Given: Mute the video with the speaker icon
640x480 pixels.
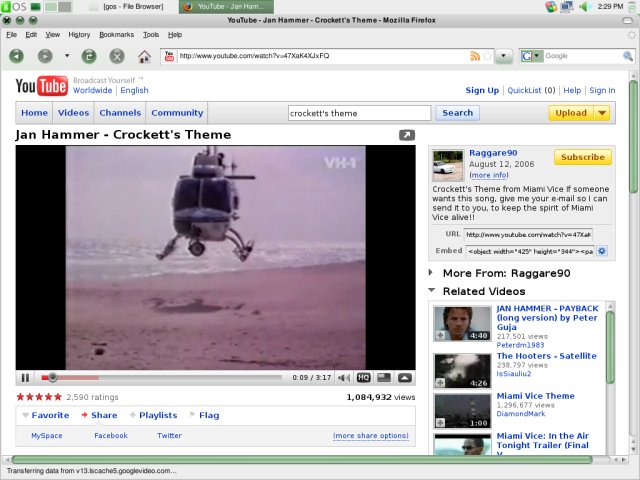Looking at the screenshot, I should (344, 378).
